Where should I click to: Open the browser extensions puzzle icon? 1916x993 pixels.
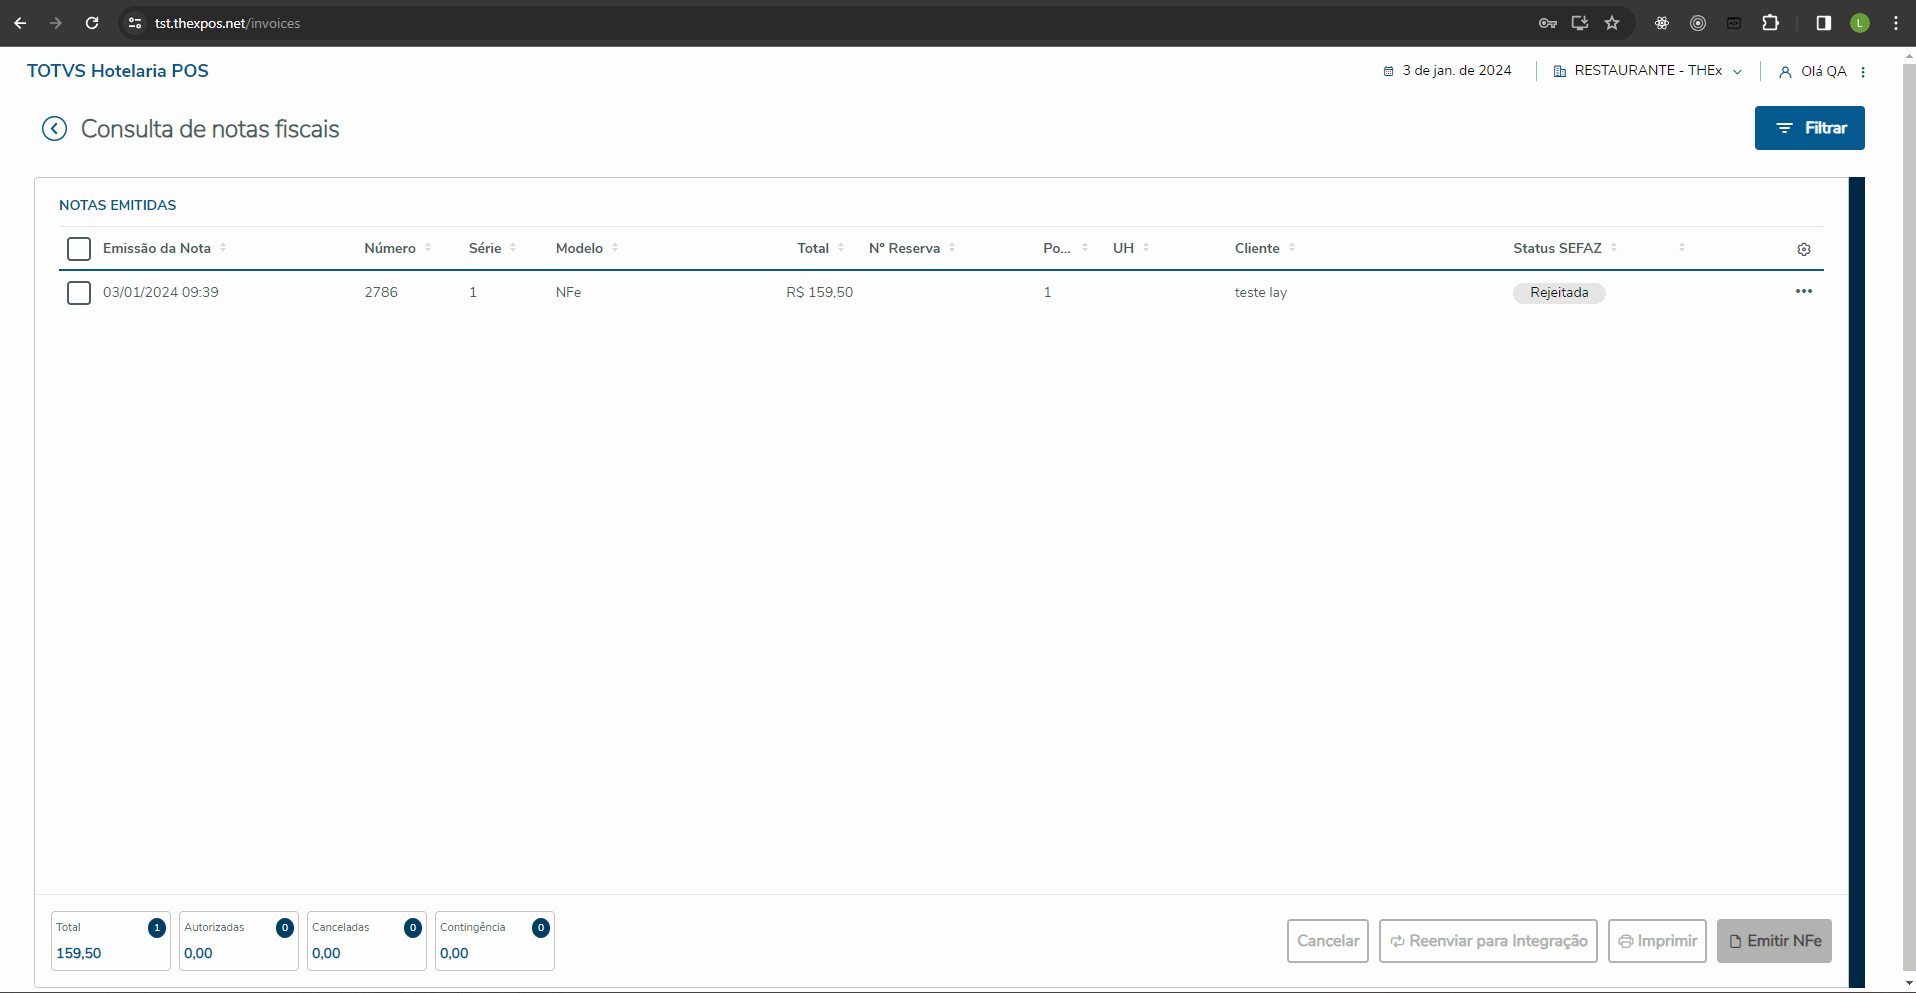click(1770, 23)
